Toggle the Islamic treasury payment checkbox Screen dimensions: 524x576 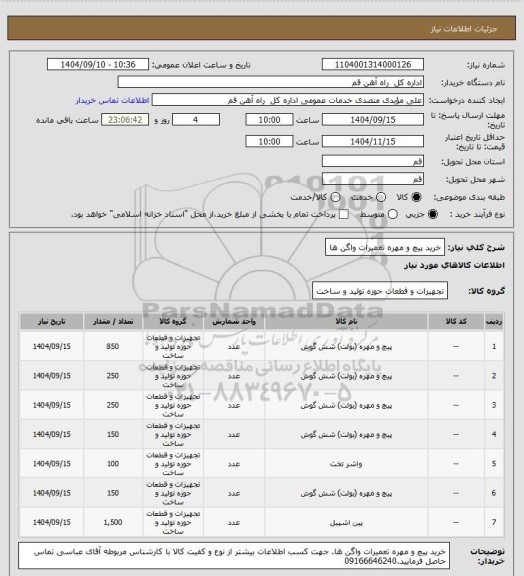tap(344, 214)
